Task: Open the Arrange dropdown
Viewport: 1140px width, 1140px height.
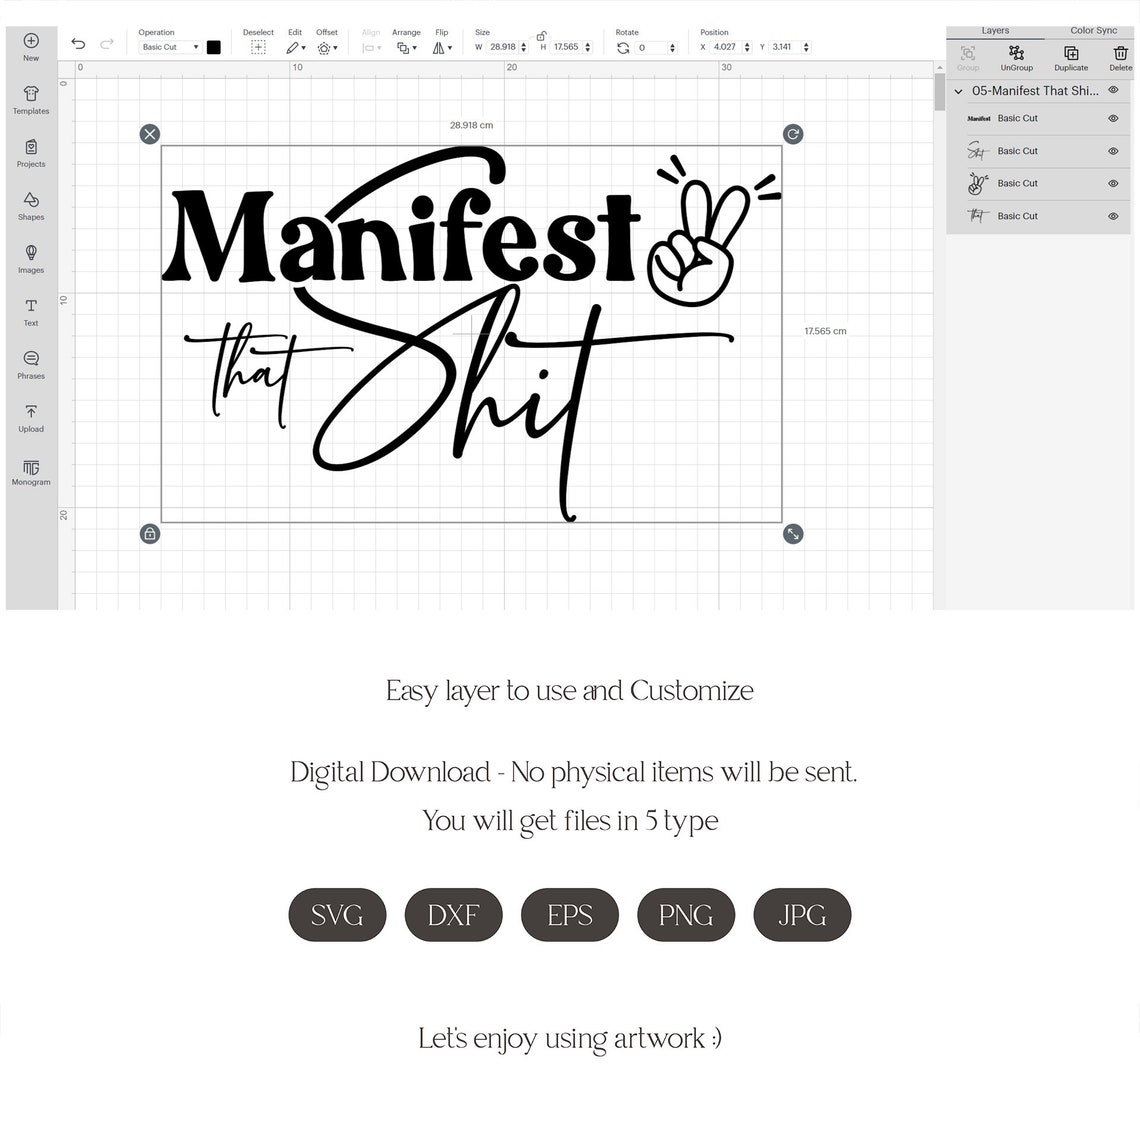Action: pos(406,46)
